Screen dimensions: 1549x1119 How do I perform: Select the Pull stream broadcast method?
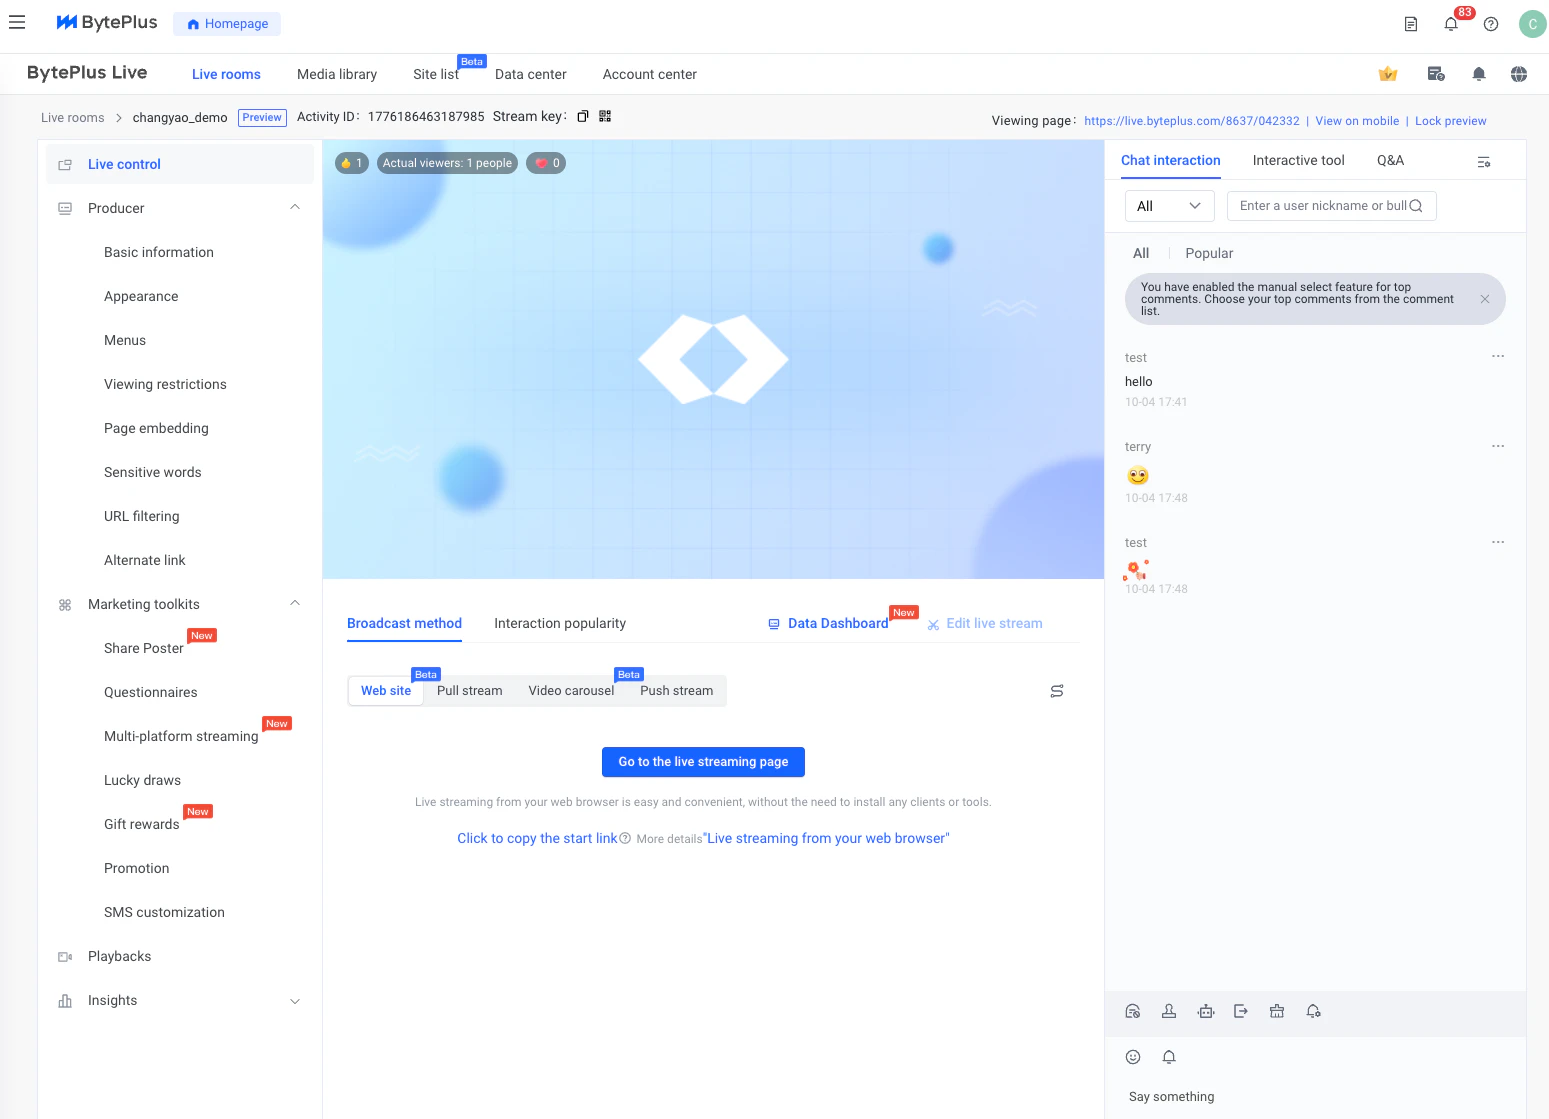[470, 690]
